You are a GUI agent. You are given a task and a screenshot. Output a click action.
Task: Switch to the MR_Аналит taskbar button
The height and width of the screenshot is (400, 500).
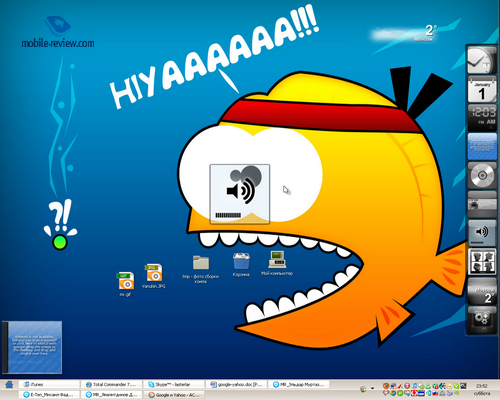[x=112, y=395]
